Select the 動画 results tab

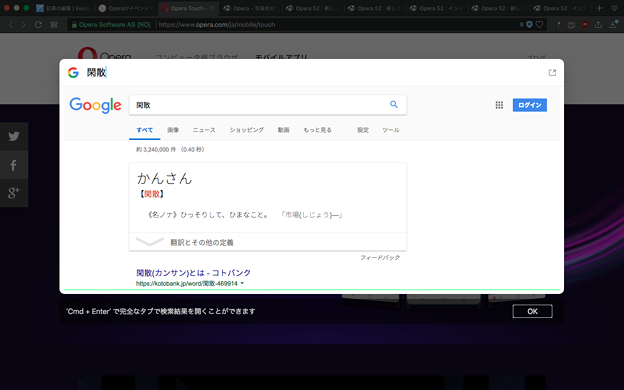coord(283,130)
